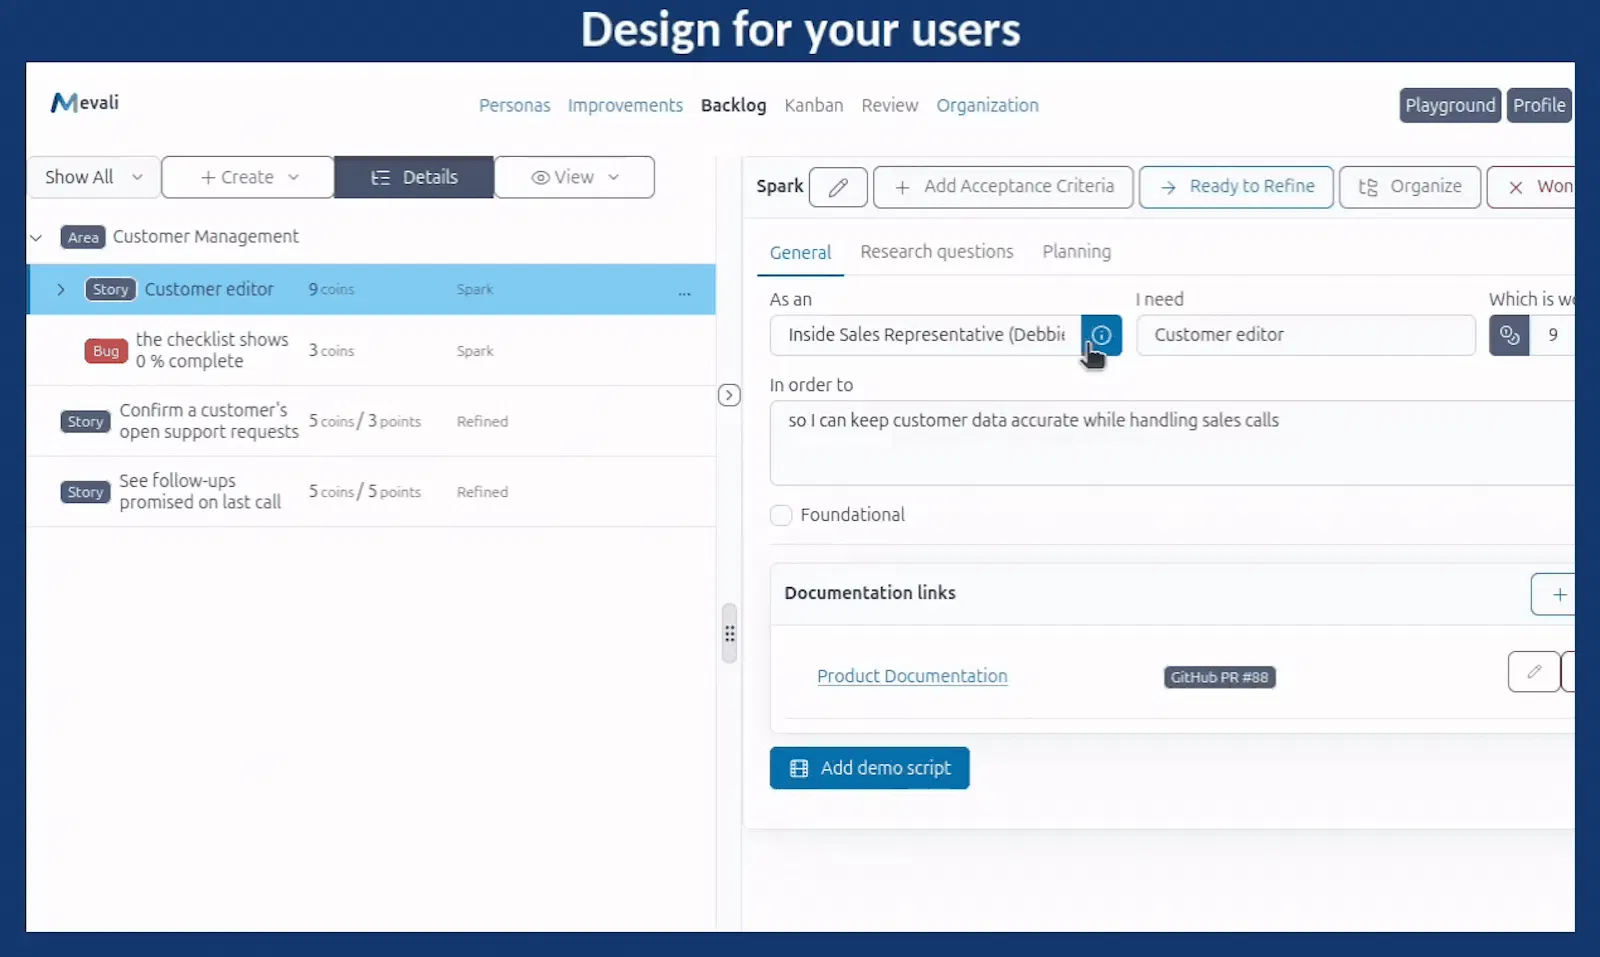
Task: Click the persona info icon next to Inside Sales Representative
Action: 1101,335
